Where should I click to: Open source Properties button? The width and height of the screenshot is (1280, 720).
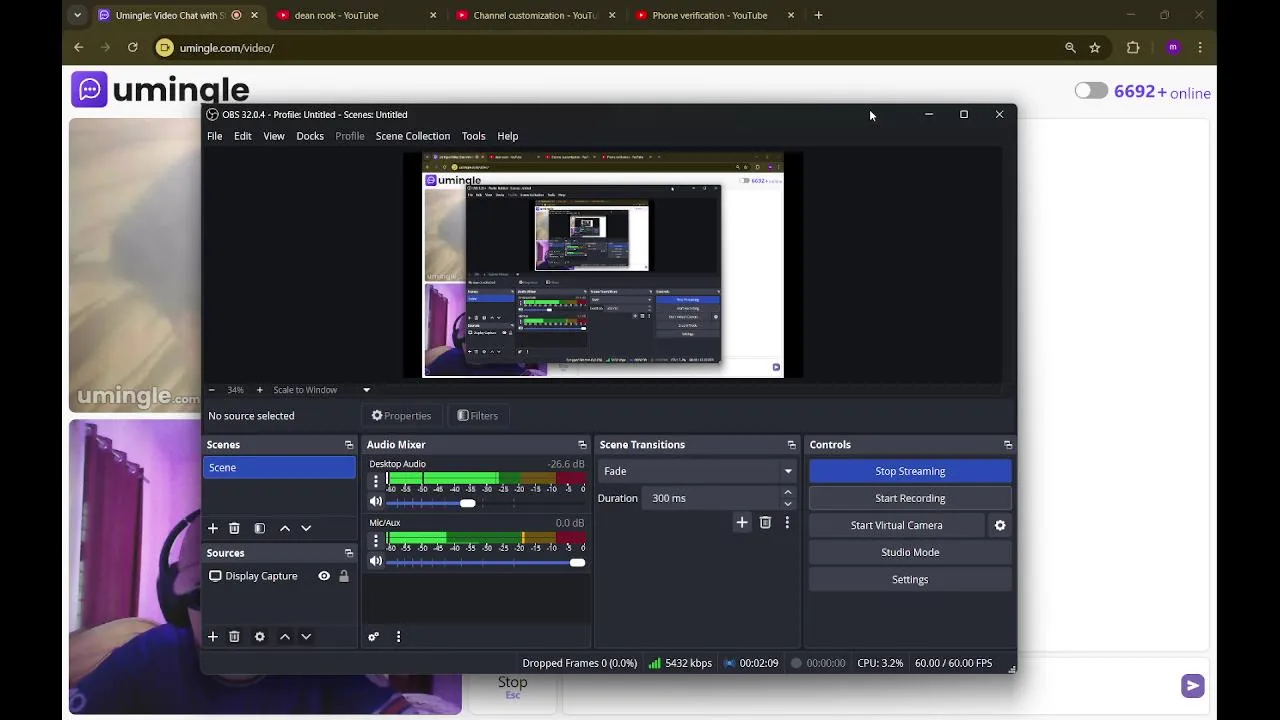401,416
